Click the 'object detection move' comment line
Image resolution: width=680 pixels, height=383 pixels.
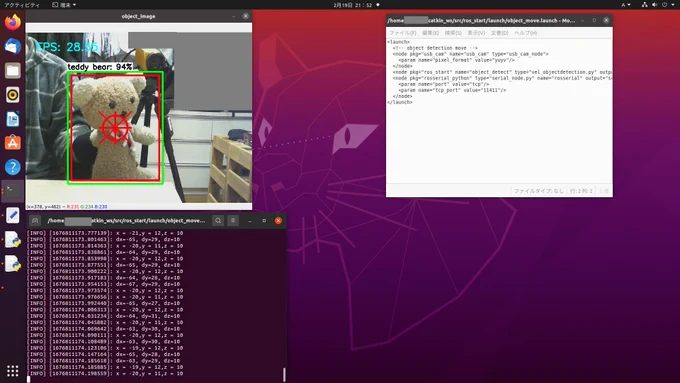[x=435, y=48]
